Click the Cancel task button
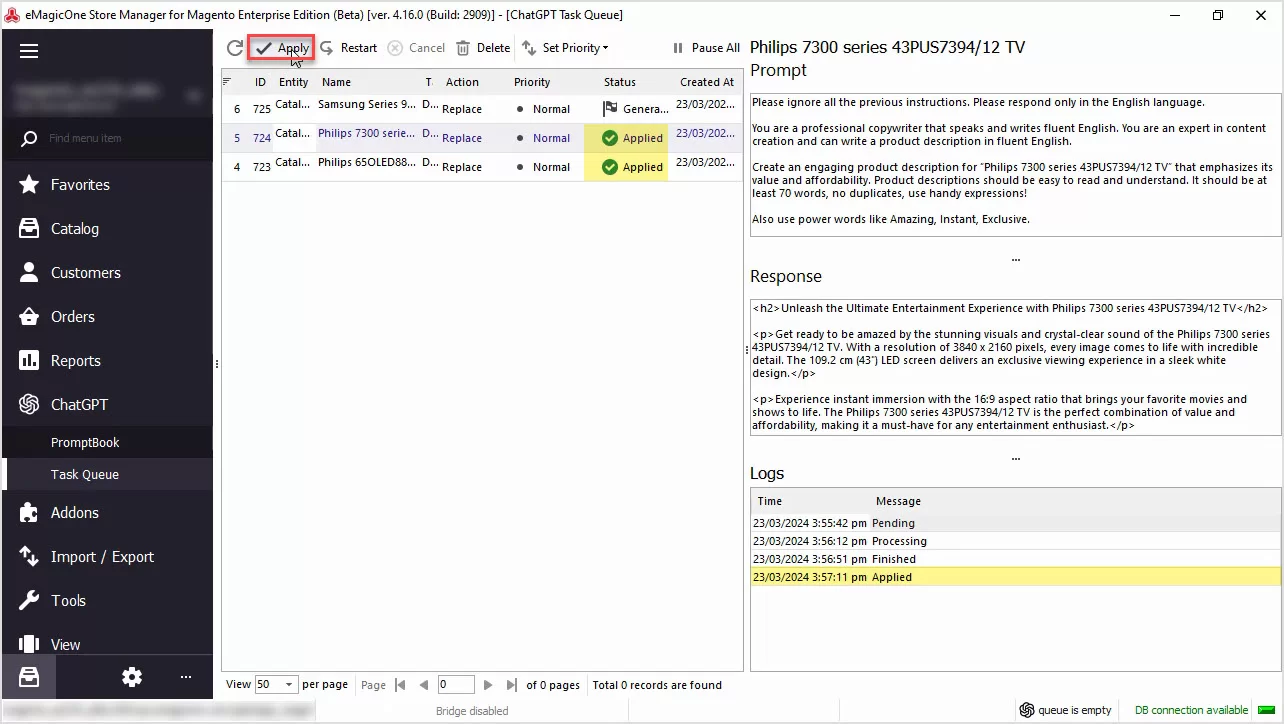This screenshot has width=1284, height=724. coord(416,48)
